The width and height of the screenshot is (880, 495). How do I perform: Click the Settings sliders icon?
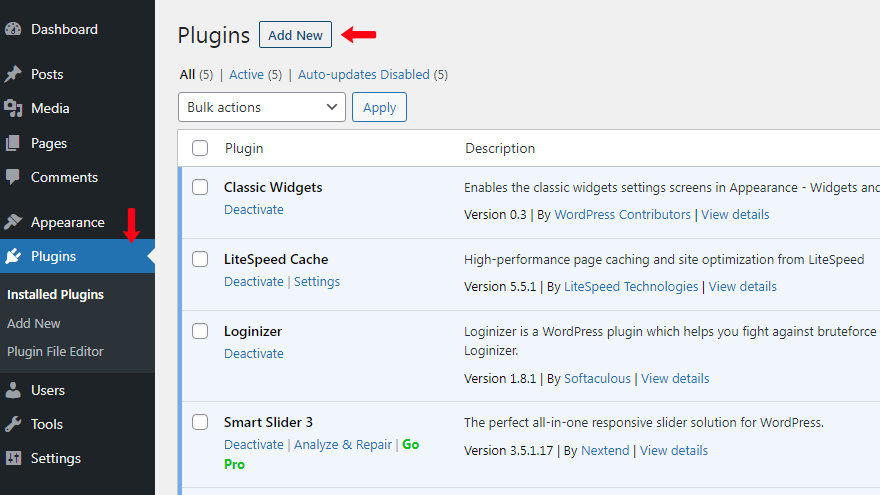click(x=13, y=459)
